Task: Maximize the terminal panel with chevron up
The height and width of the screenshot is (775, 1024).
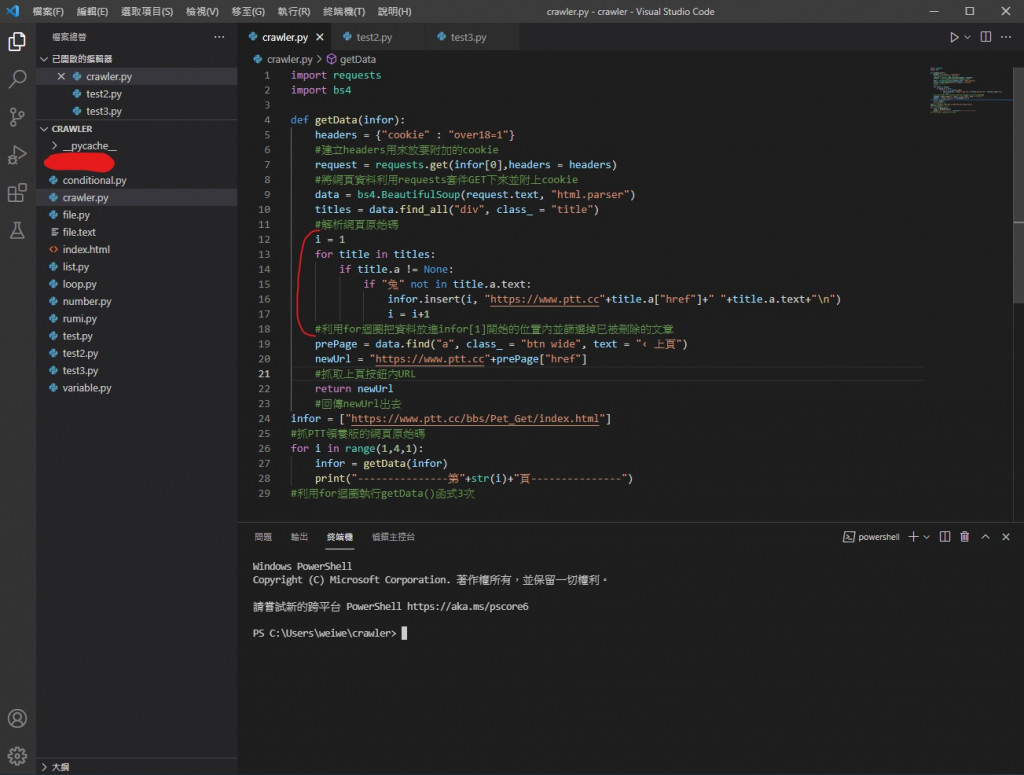Action: tap(985, 537)
